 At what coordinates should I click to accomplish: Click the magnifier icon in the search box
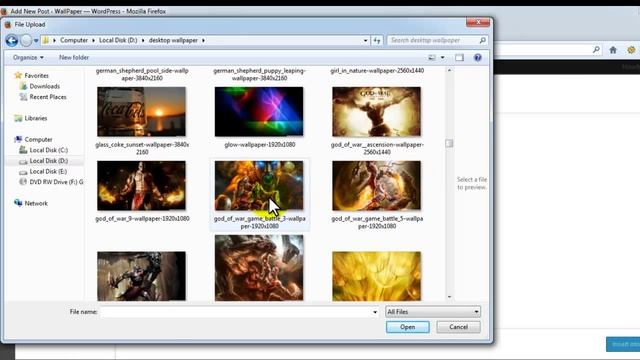click(x=482, y=40)
